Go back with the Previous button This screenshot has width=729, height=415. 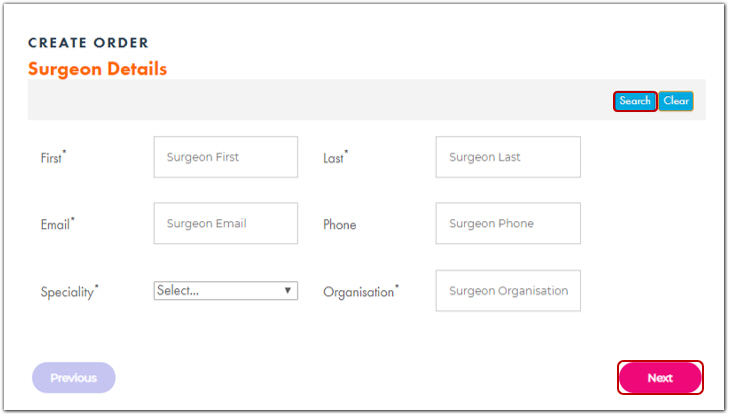click(74, 378)
